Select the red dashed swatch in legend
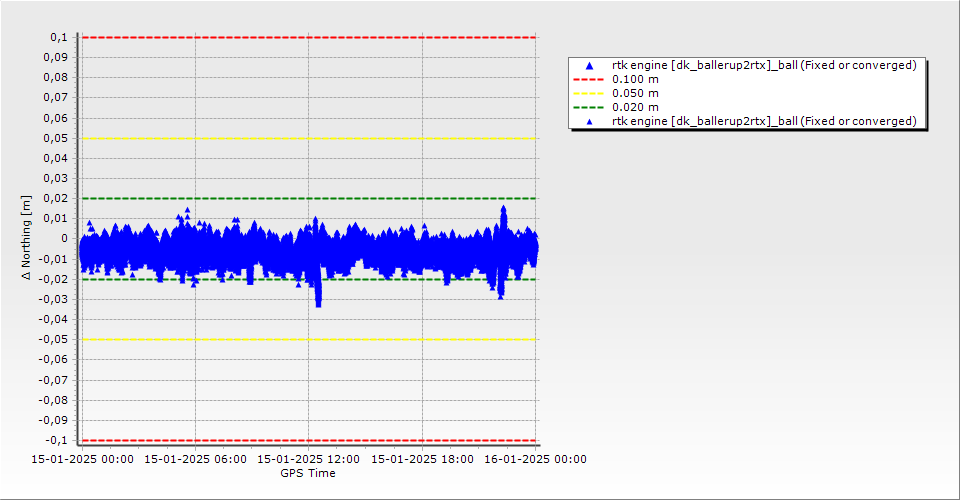960x500 pixels. pos(588,80)
